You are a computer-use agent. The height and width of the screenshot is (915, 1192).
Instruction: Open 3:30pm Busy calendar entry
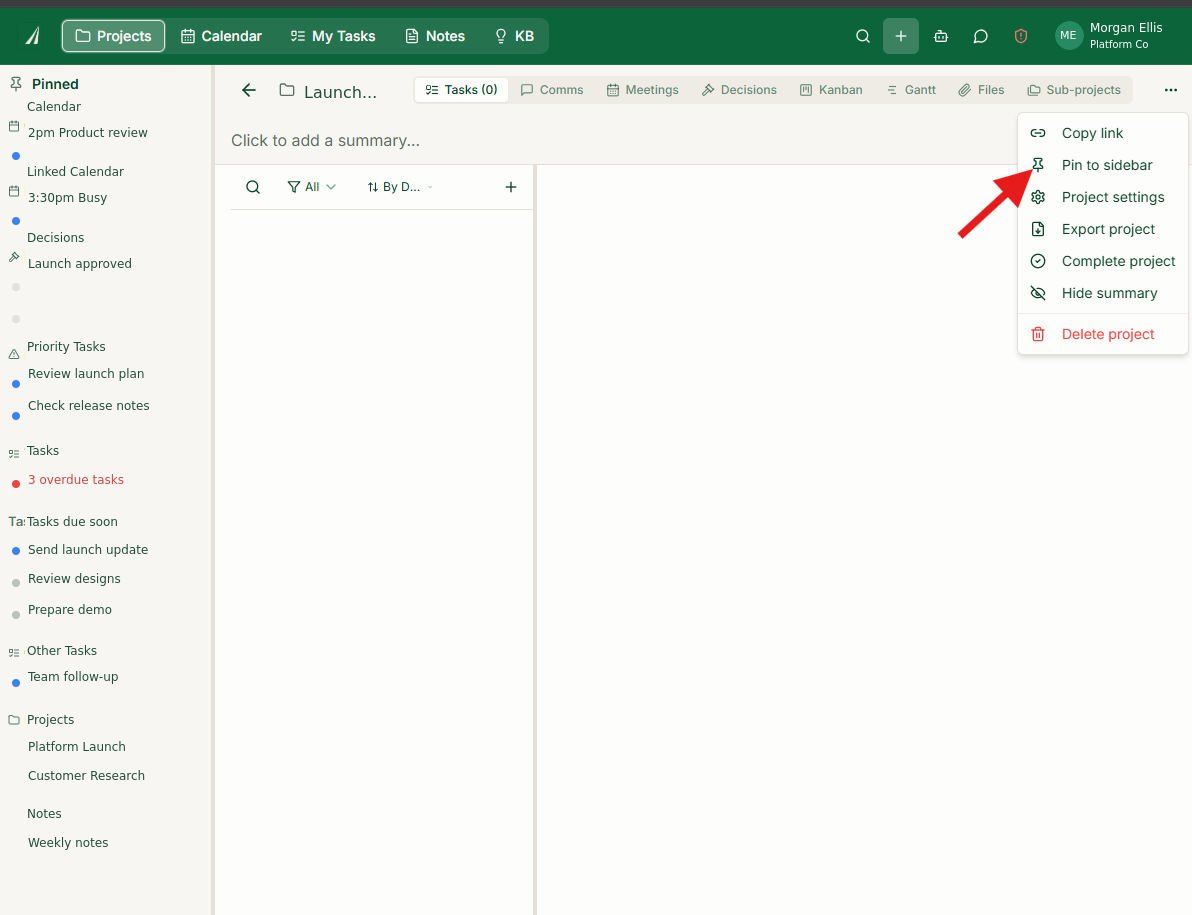(x=68, y=198)
